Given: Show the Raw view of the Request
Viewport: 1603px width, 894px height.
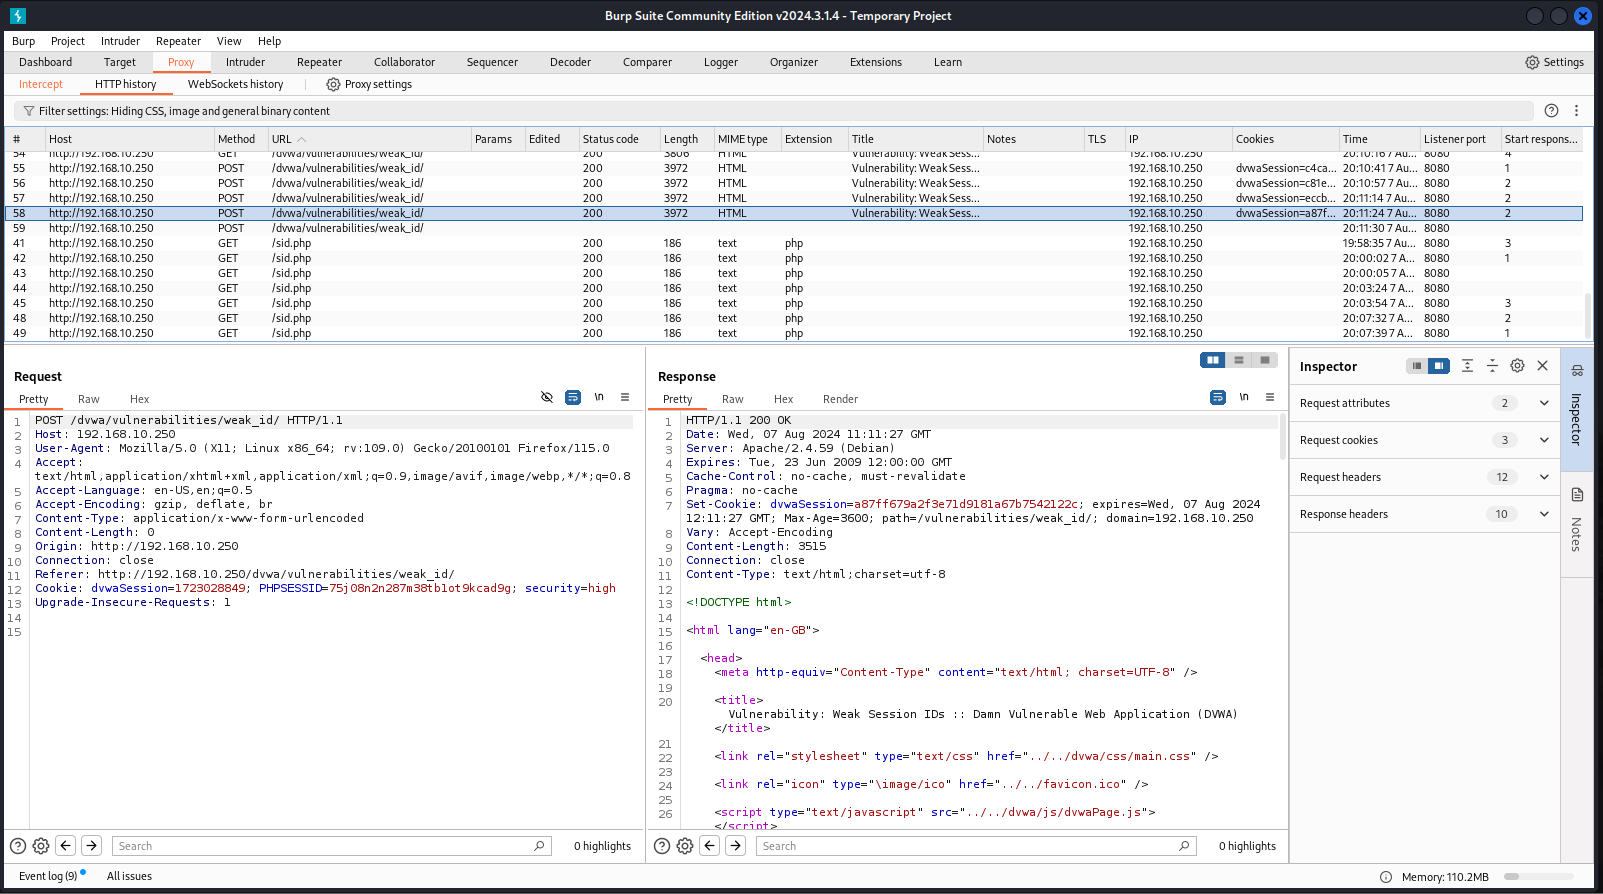Looking at the screenshot, I should (x=89, y=399).
